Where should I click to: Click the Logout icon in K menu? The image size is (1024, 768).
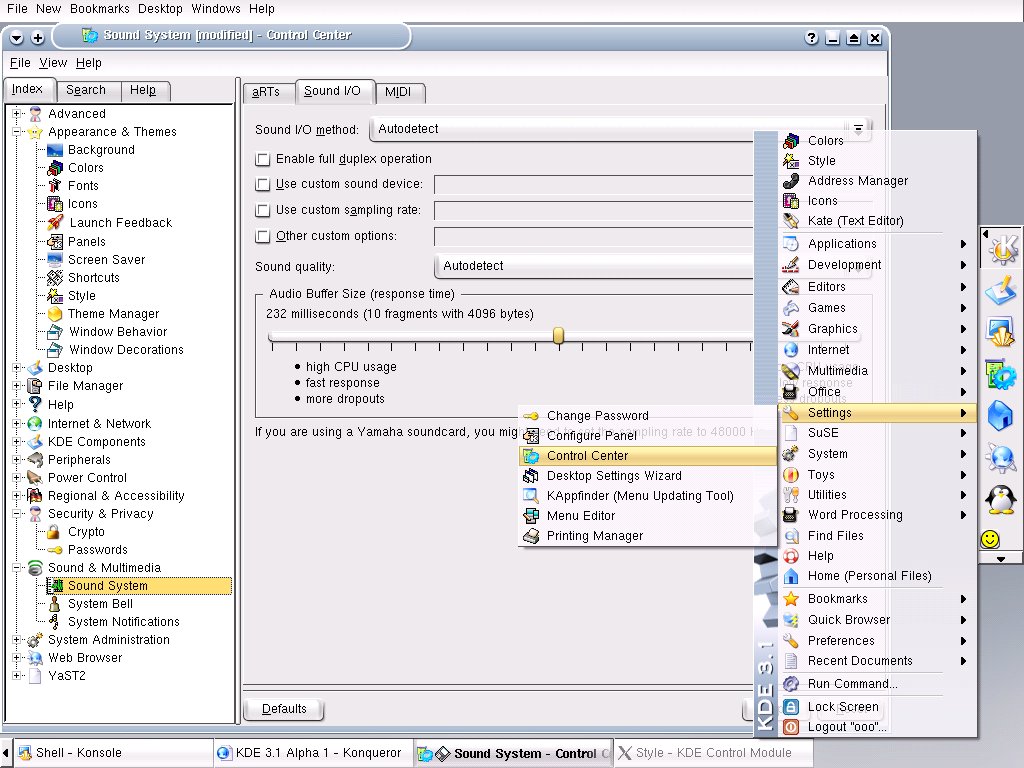791,727
